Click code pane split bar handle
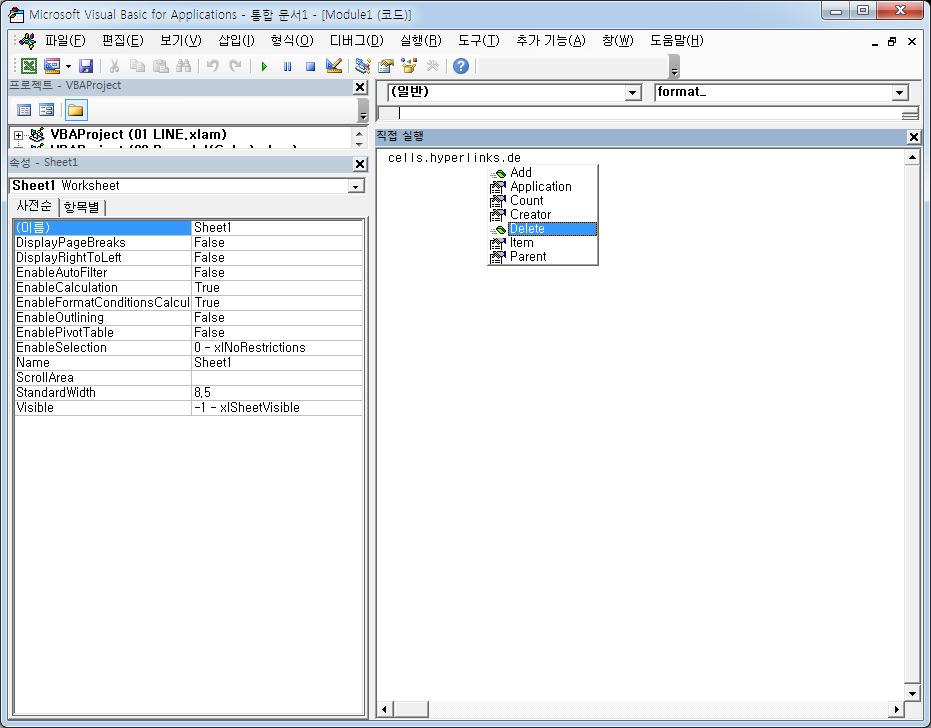 tap(910, 113)
